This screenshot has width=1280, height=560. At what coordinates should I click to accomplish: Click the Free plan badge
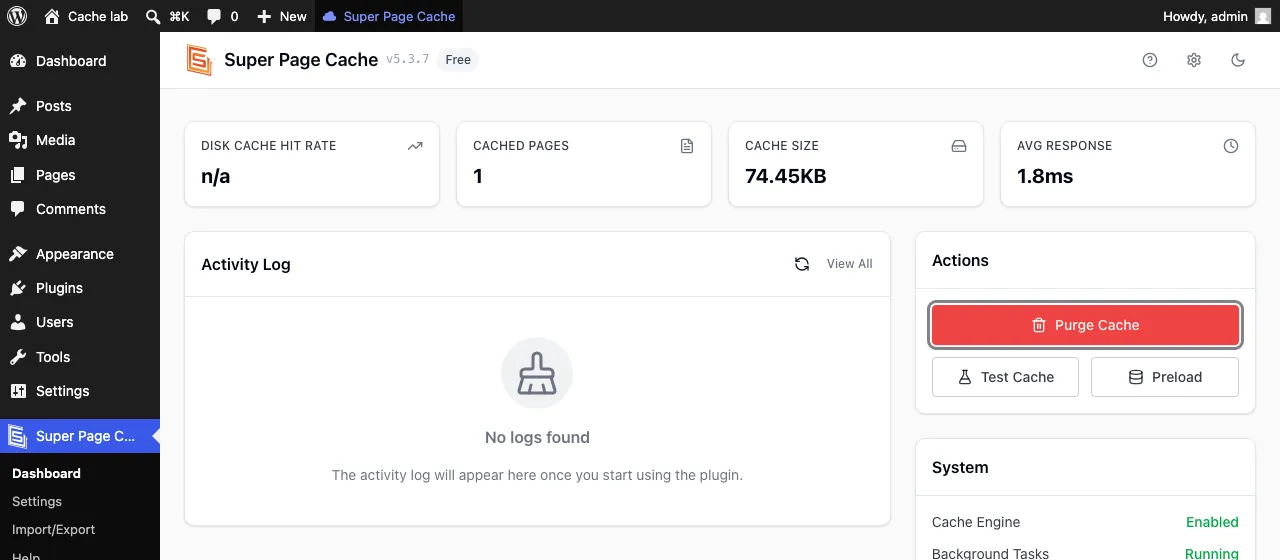(458, 60)
